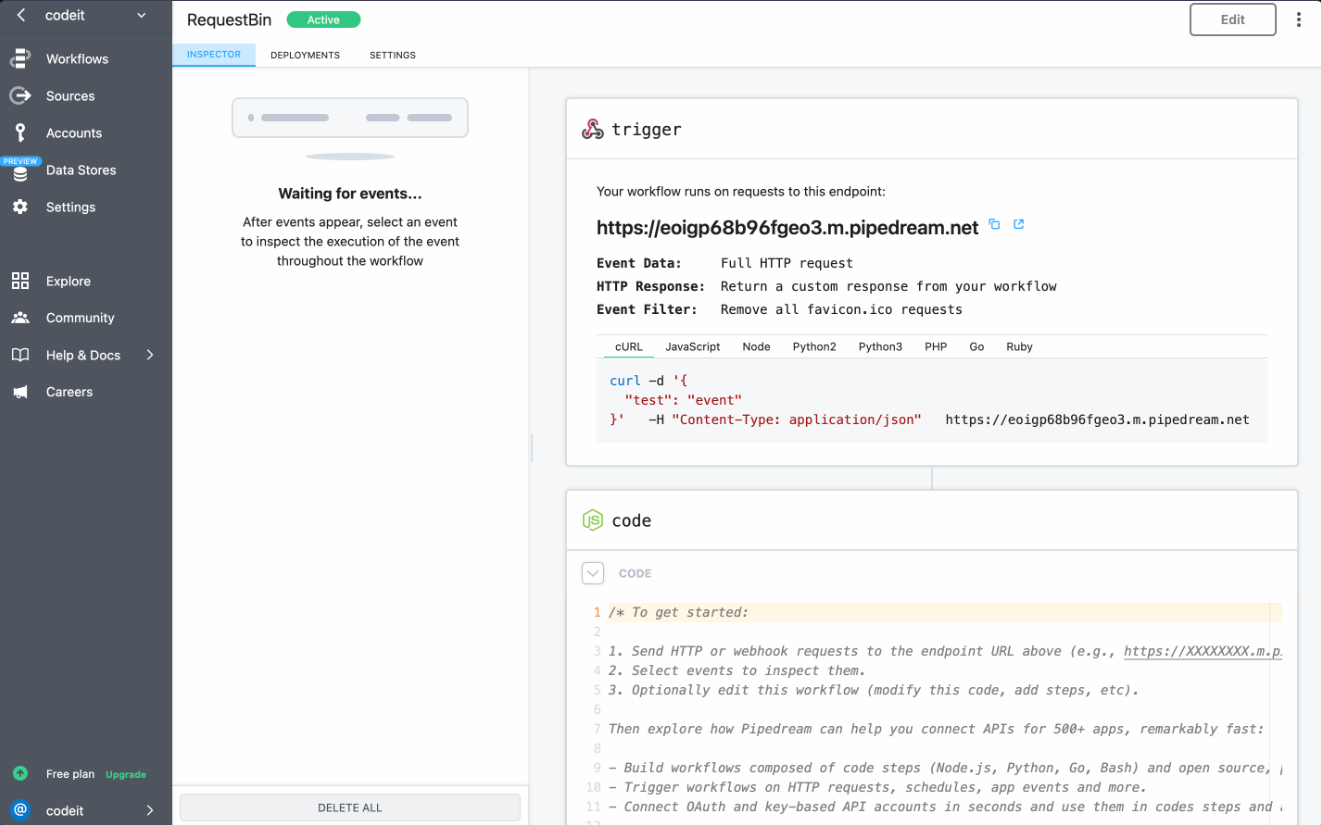Click code line 'Select events to inspect them'
1321x825 pixels.
pos(737,671)
